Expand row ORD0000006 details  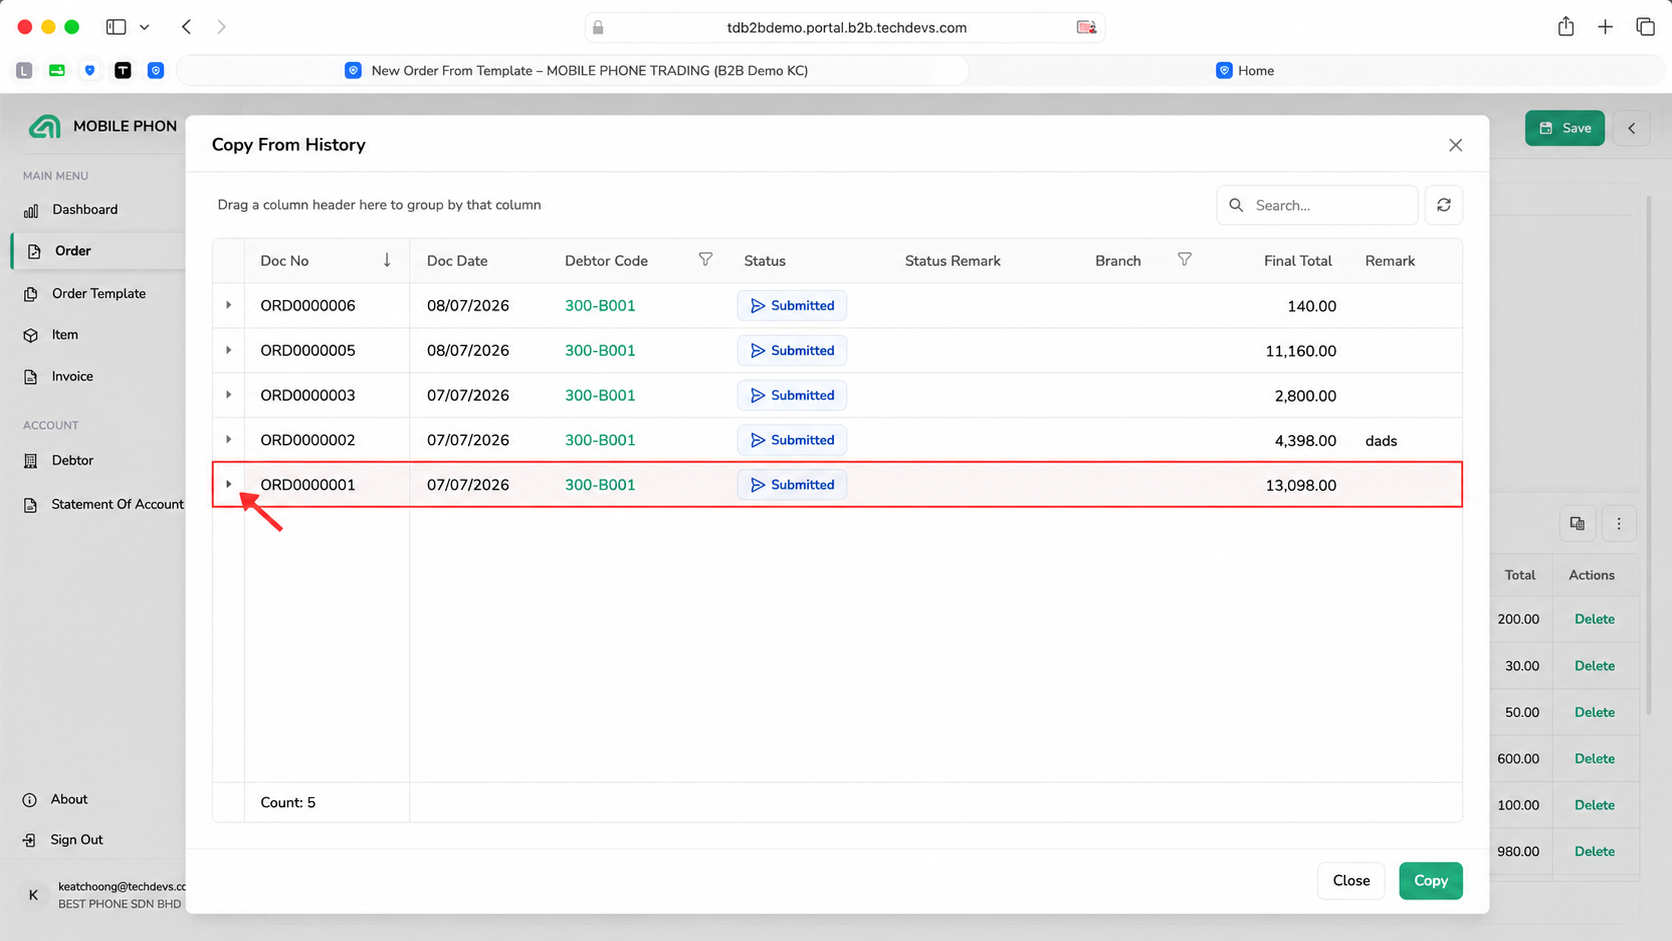coord(228,305)
